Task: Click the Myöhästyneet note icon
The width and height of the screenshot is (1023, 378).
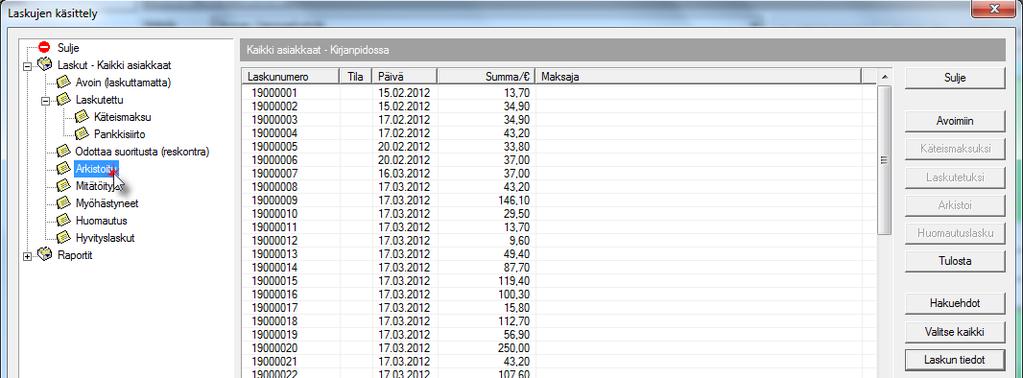Action: [63, 203]
